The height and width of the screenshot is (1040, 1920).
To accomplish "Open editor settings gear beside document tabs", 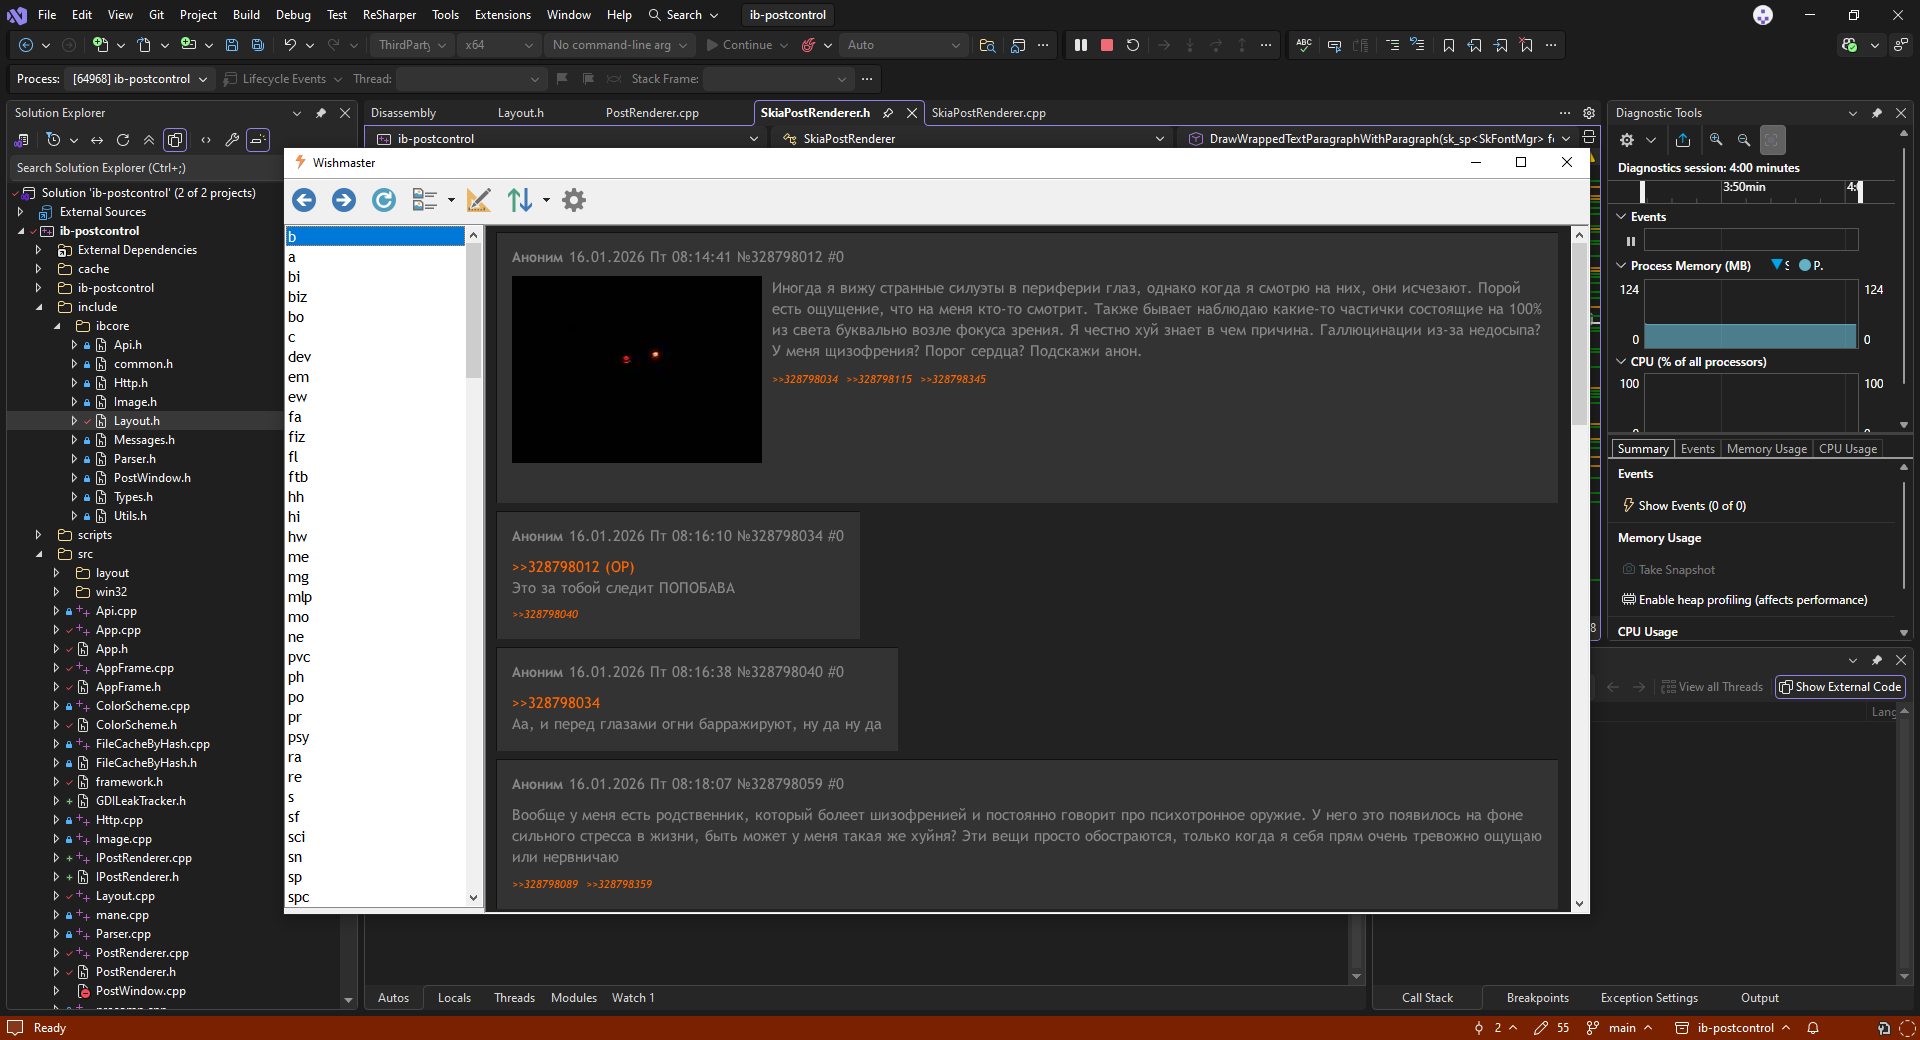I will point(1589,113).
